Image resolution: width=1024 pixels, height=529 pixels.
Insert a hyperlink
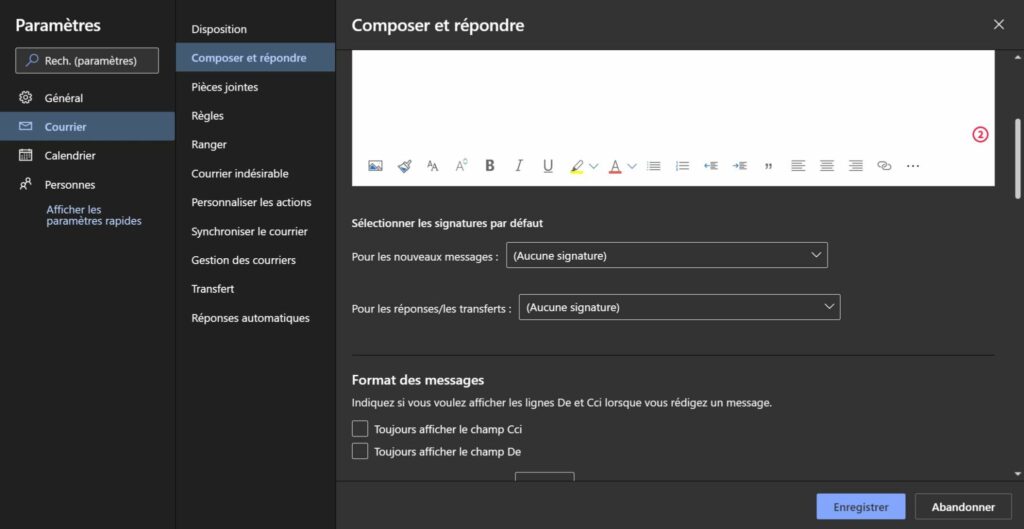tap(884, 166)
